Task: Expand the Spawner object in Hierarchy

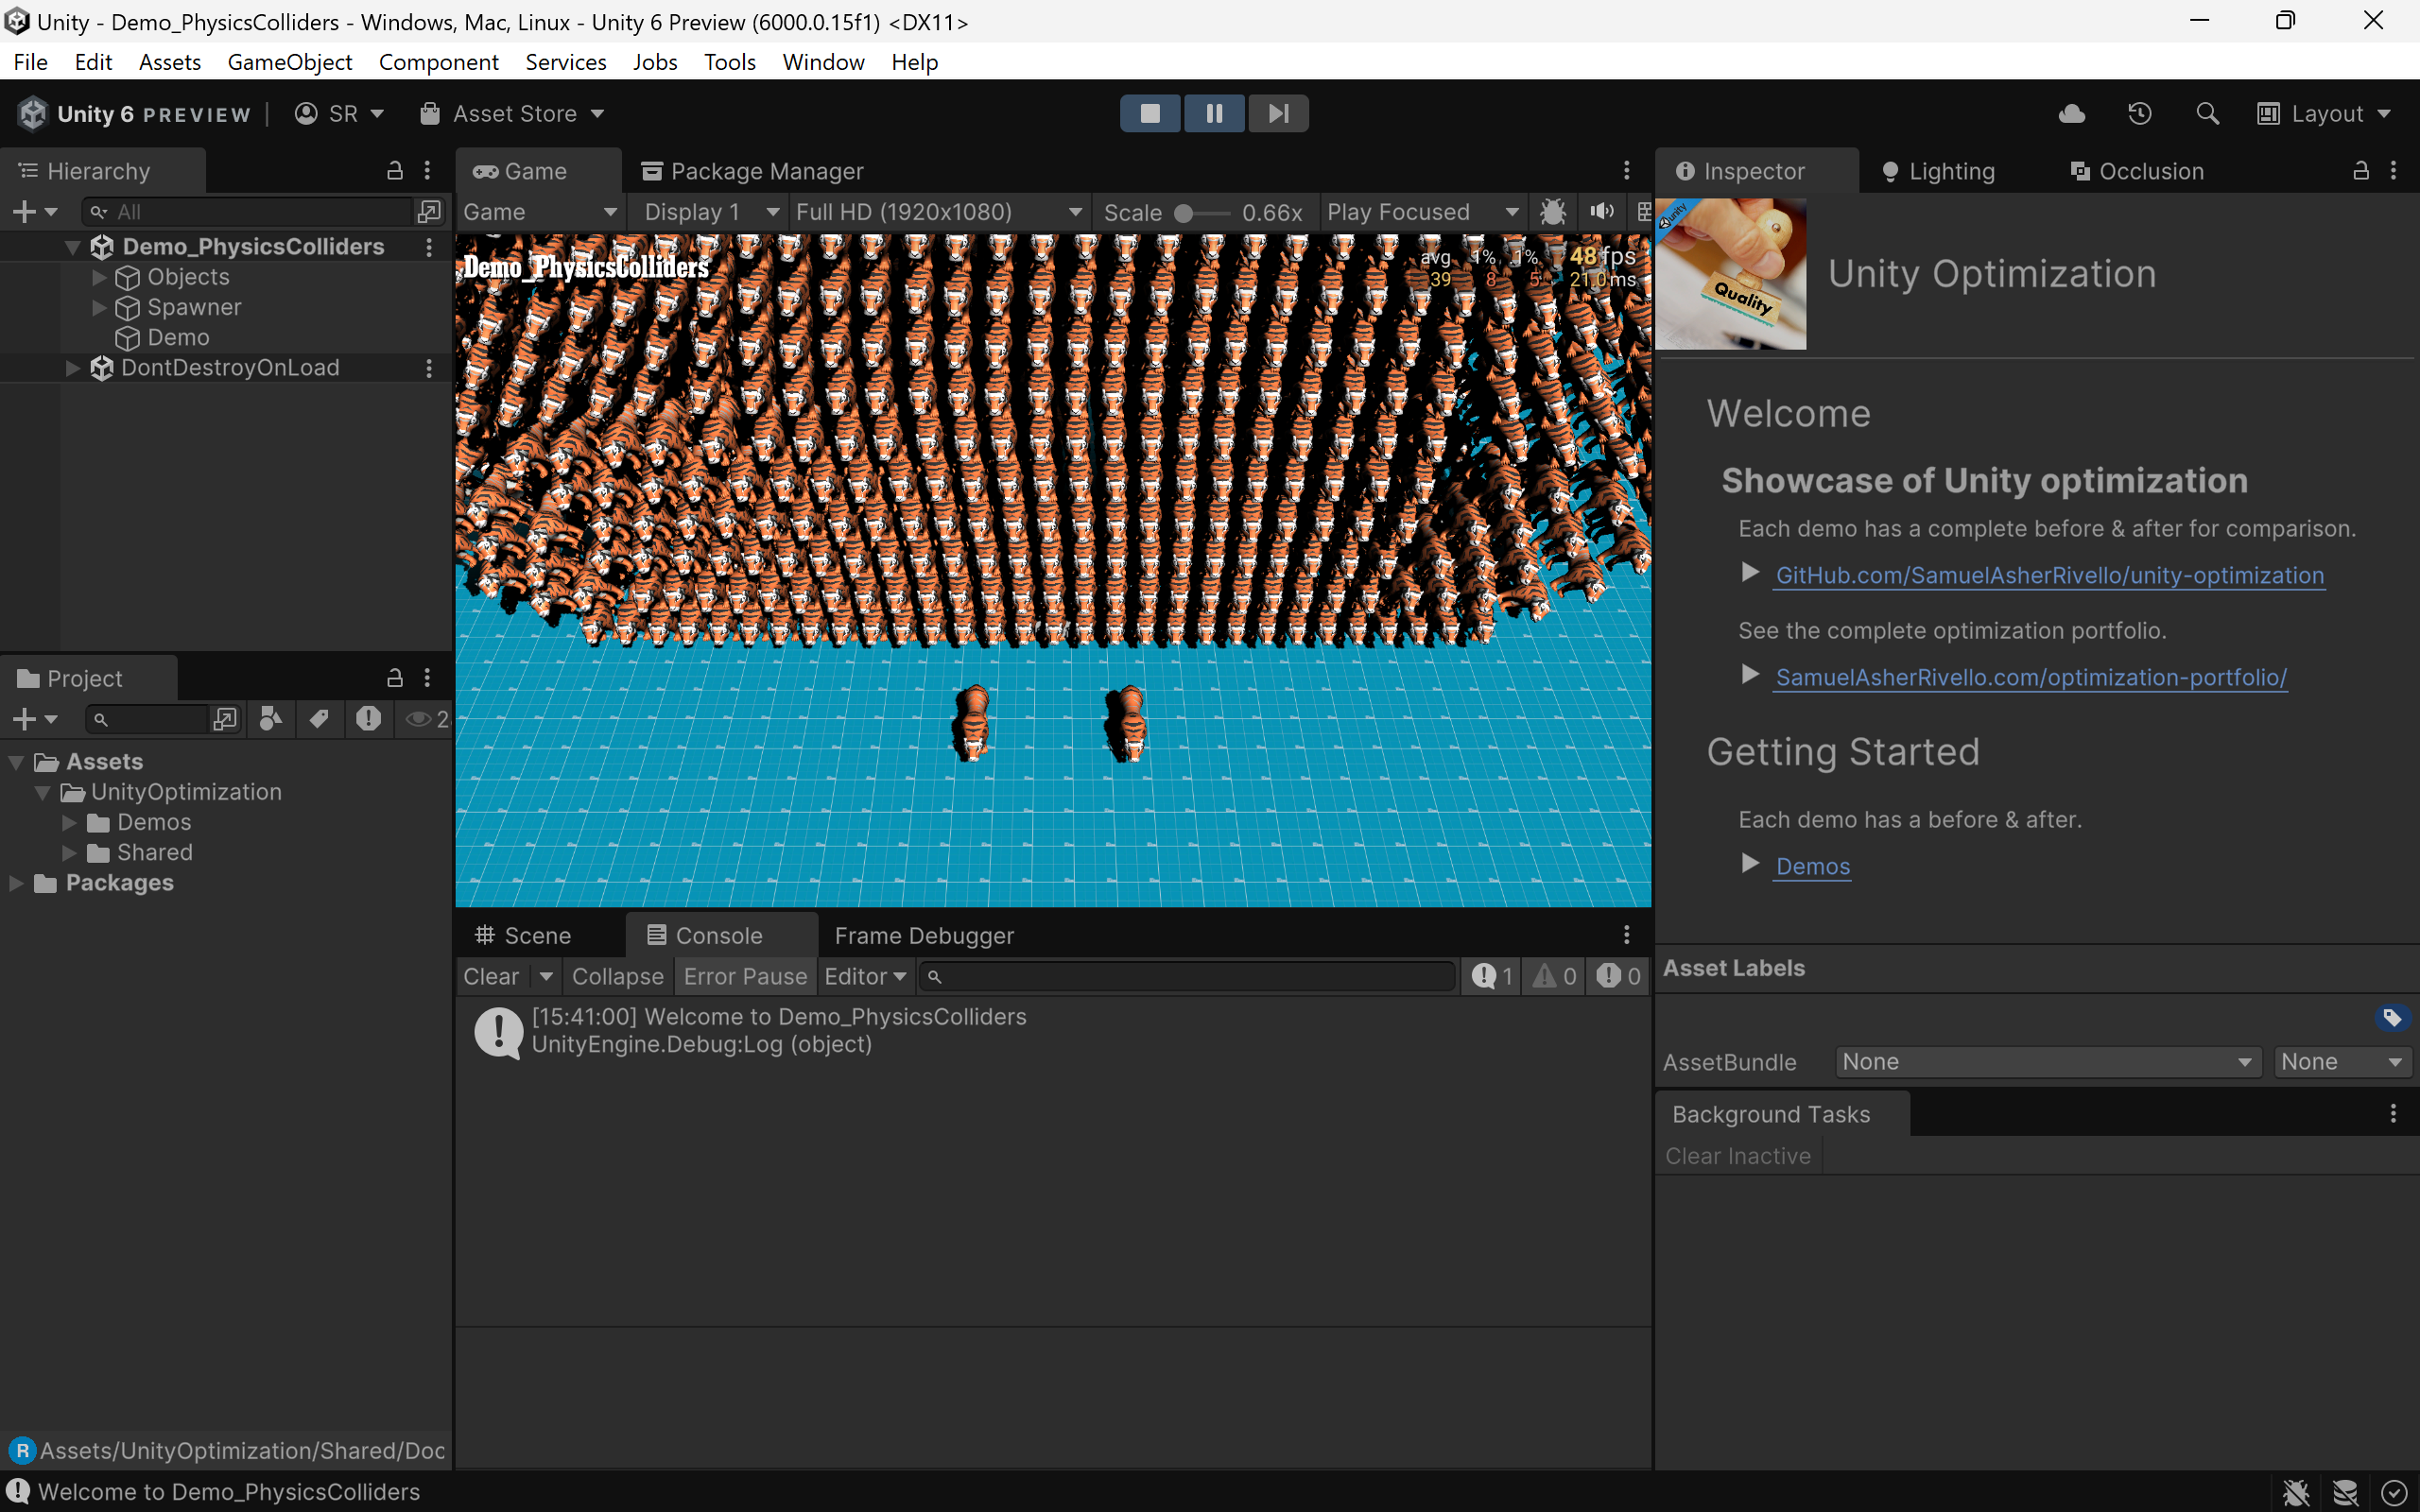Action: coord(99,307)
